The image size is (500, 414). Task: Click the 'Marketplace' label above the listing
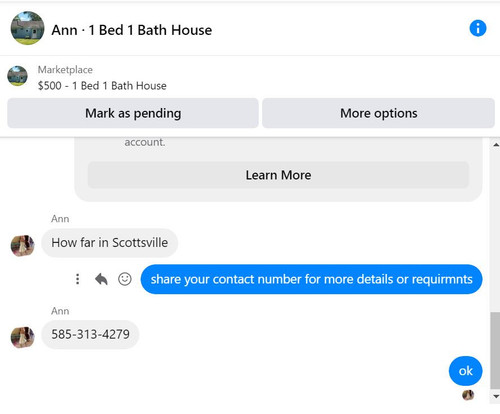point(65,70)
